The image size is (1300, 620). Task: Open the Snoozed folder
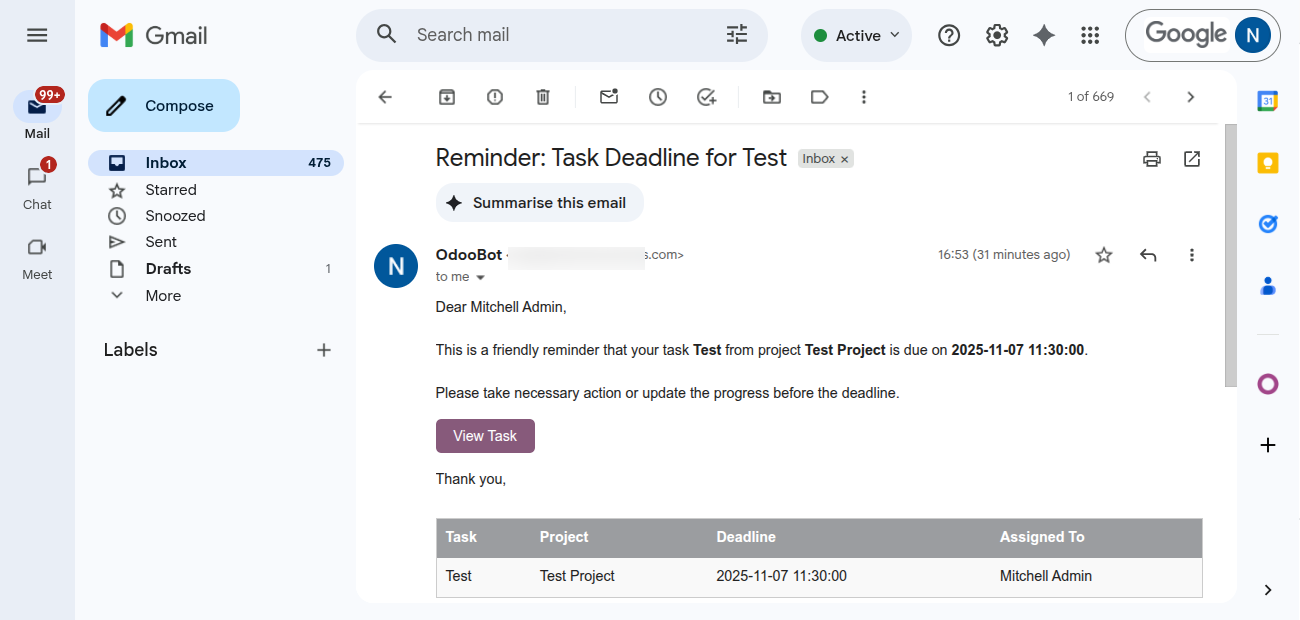pos(216,216)
